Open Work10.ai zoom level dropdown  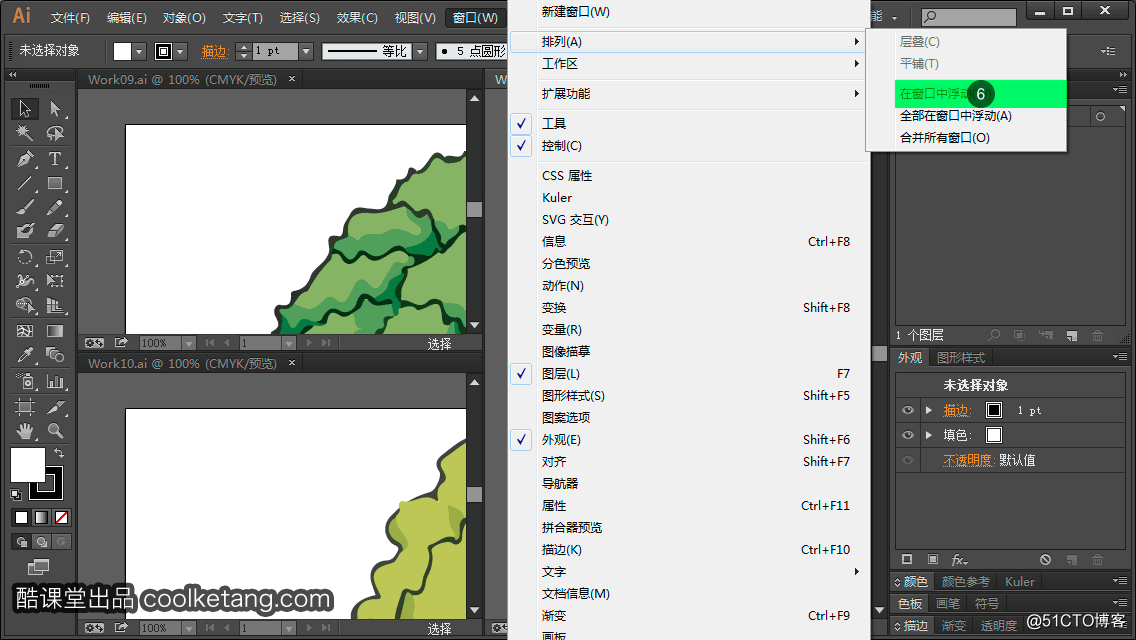pyautogui.click(x=188, y=628)
